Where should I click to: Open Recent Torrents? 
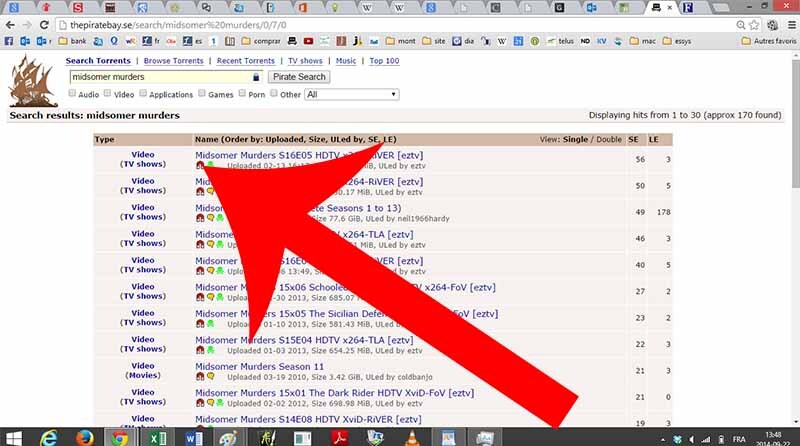[245, 61]
